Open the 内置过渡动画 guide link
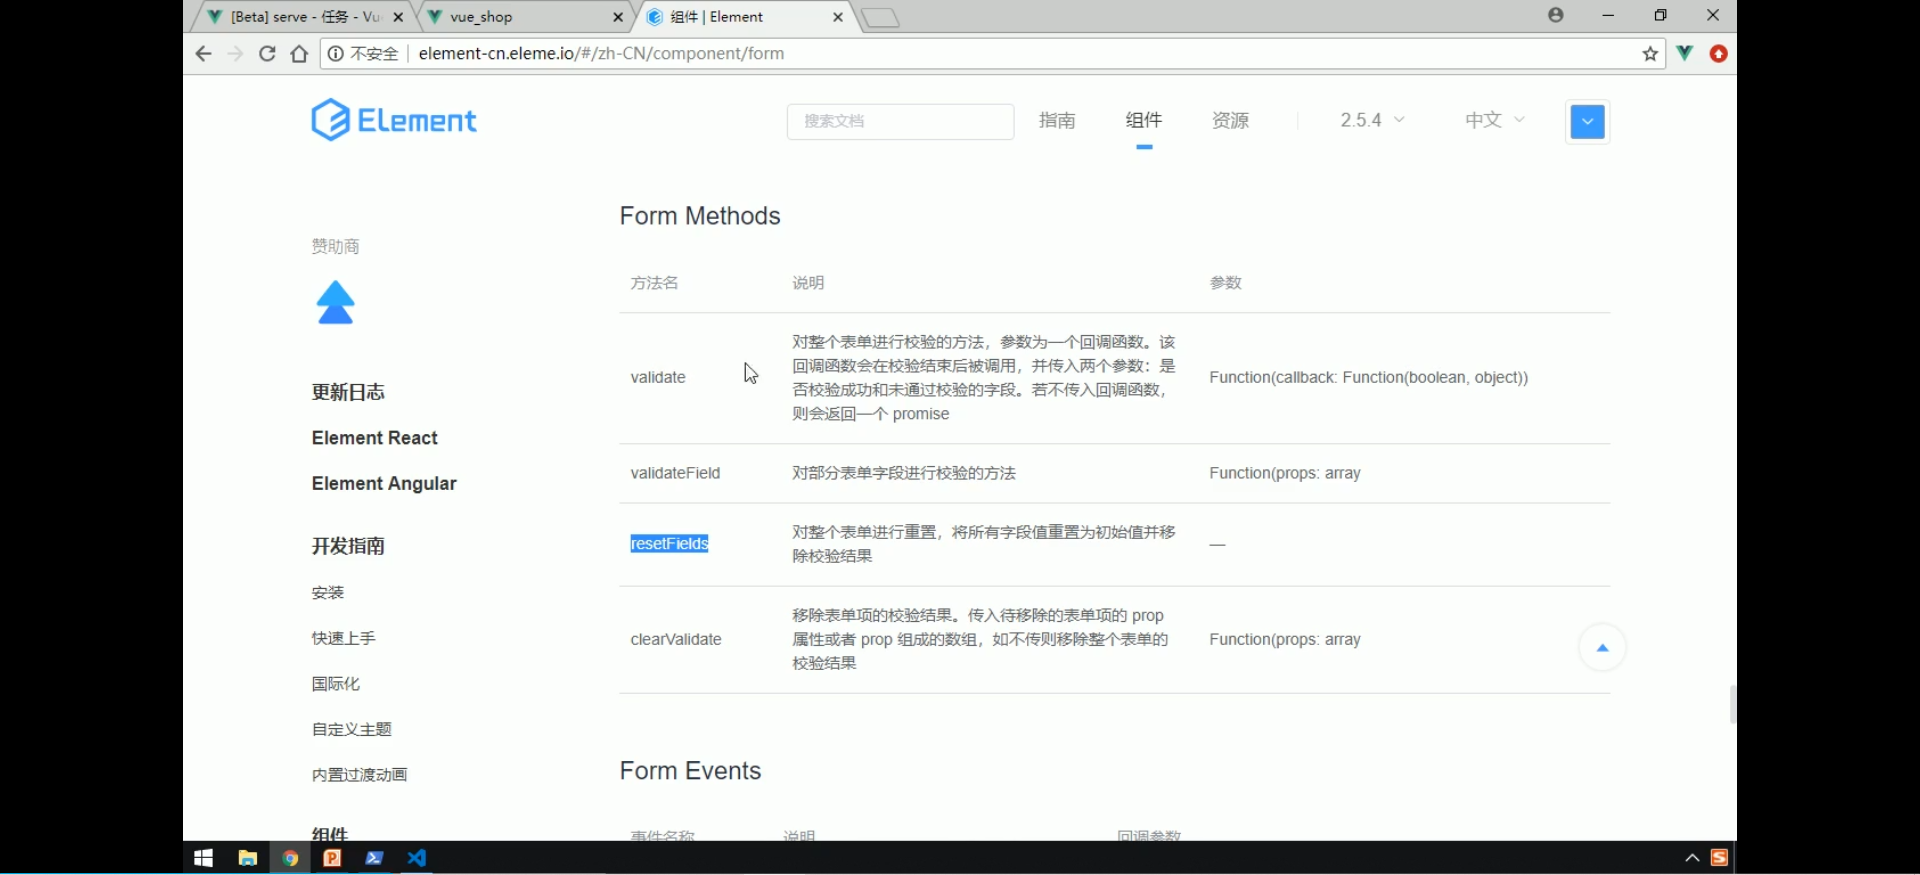 (x=360, y=775)
